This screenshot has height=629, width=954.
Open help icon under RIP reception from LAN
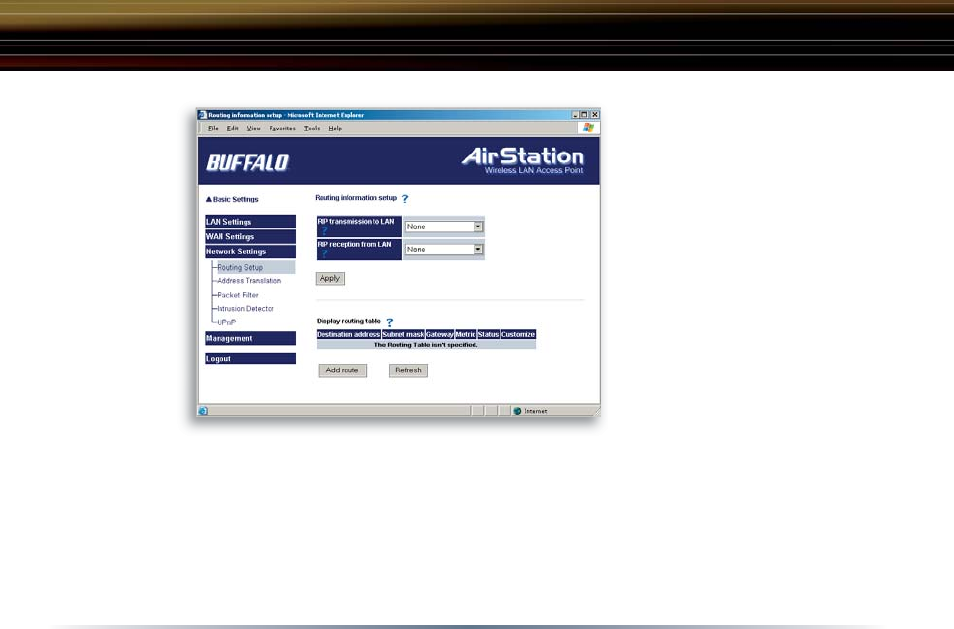click(x=324, y=254)
